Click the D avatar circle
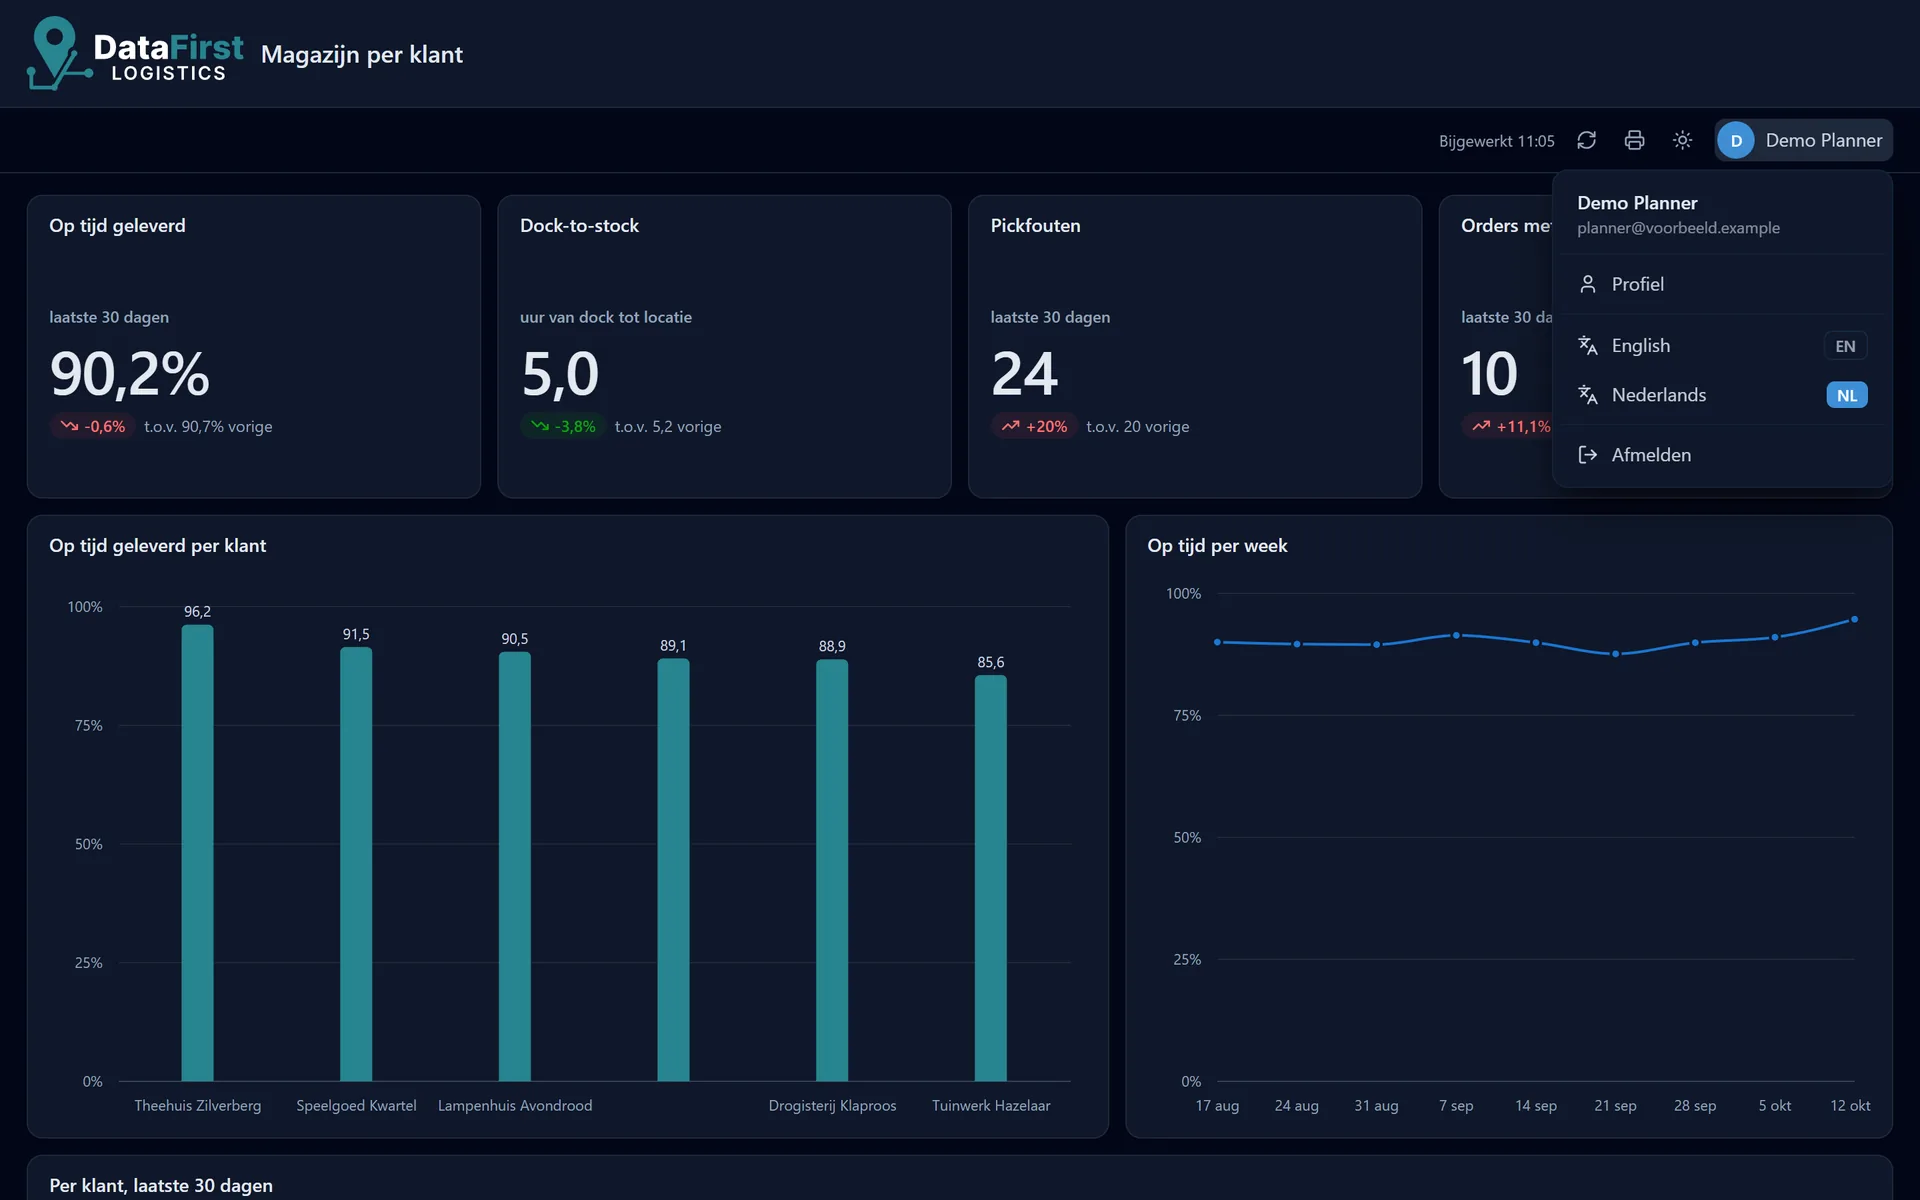Viewport: 1920px width, 1200px height. (1736, 140)
